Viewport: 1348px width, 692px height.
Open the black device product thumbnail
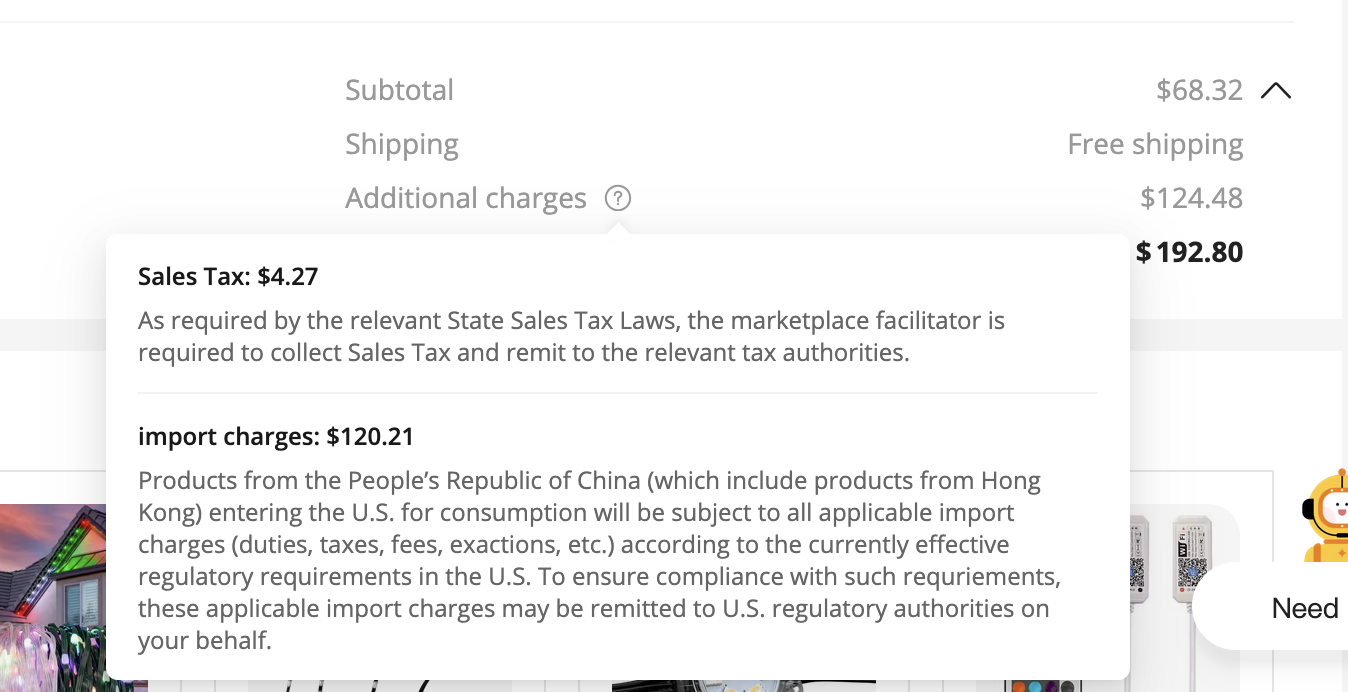[743, 685]
